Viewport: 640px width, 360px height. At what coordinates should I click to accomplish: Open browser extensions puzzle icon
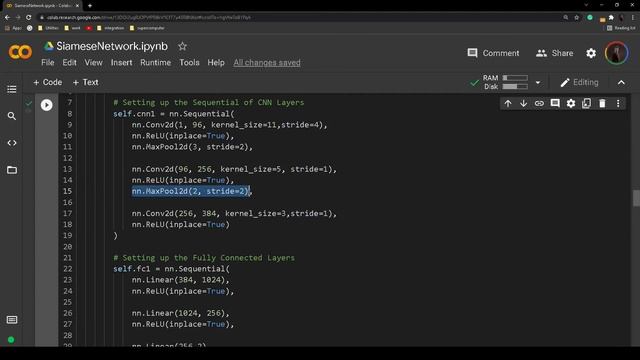point(611,18)
